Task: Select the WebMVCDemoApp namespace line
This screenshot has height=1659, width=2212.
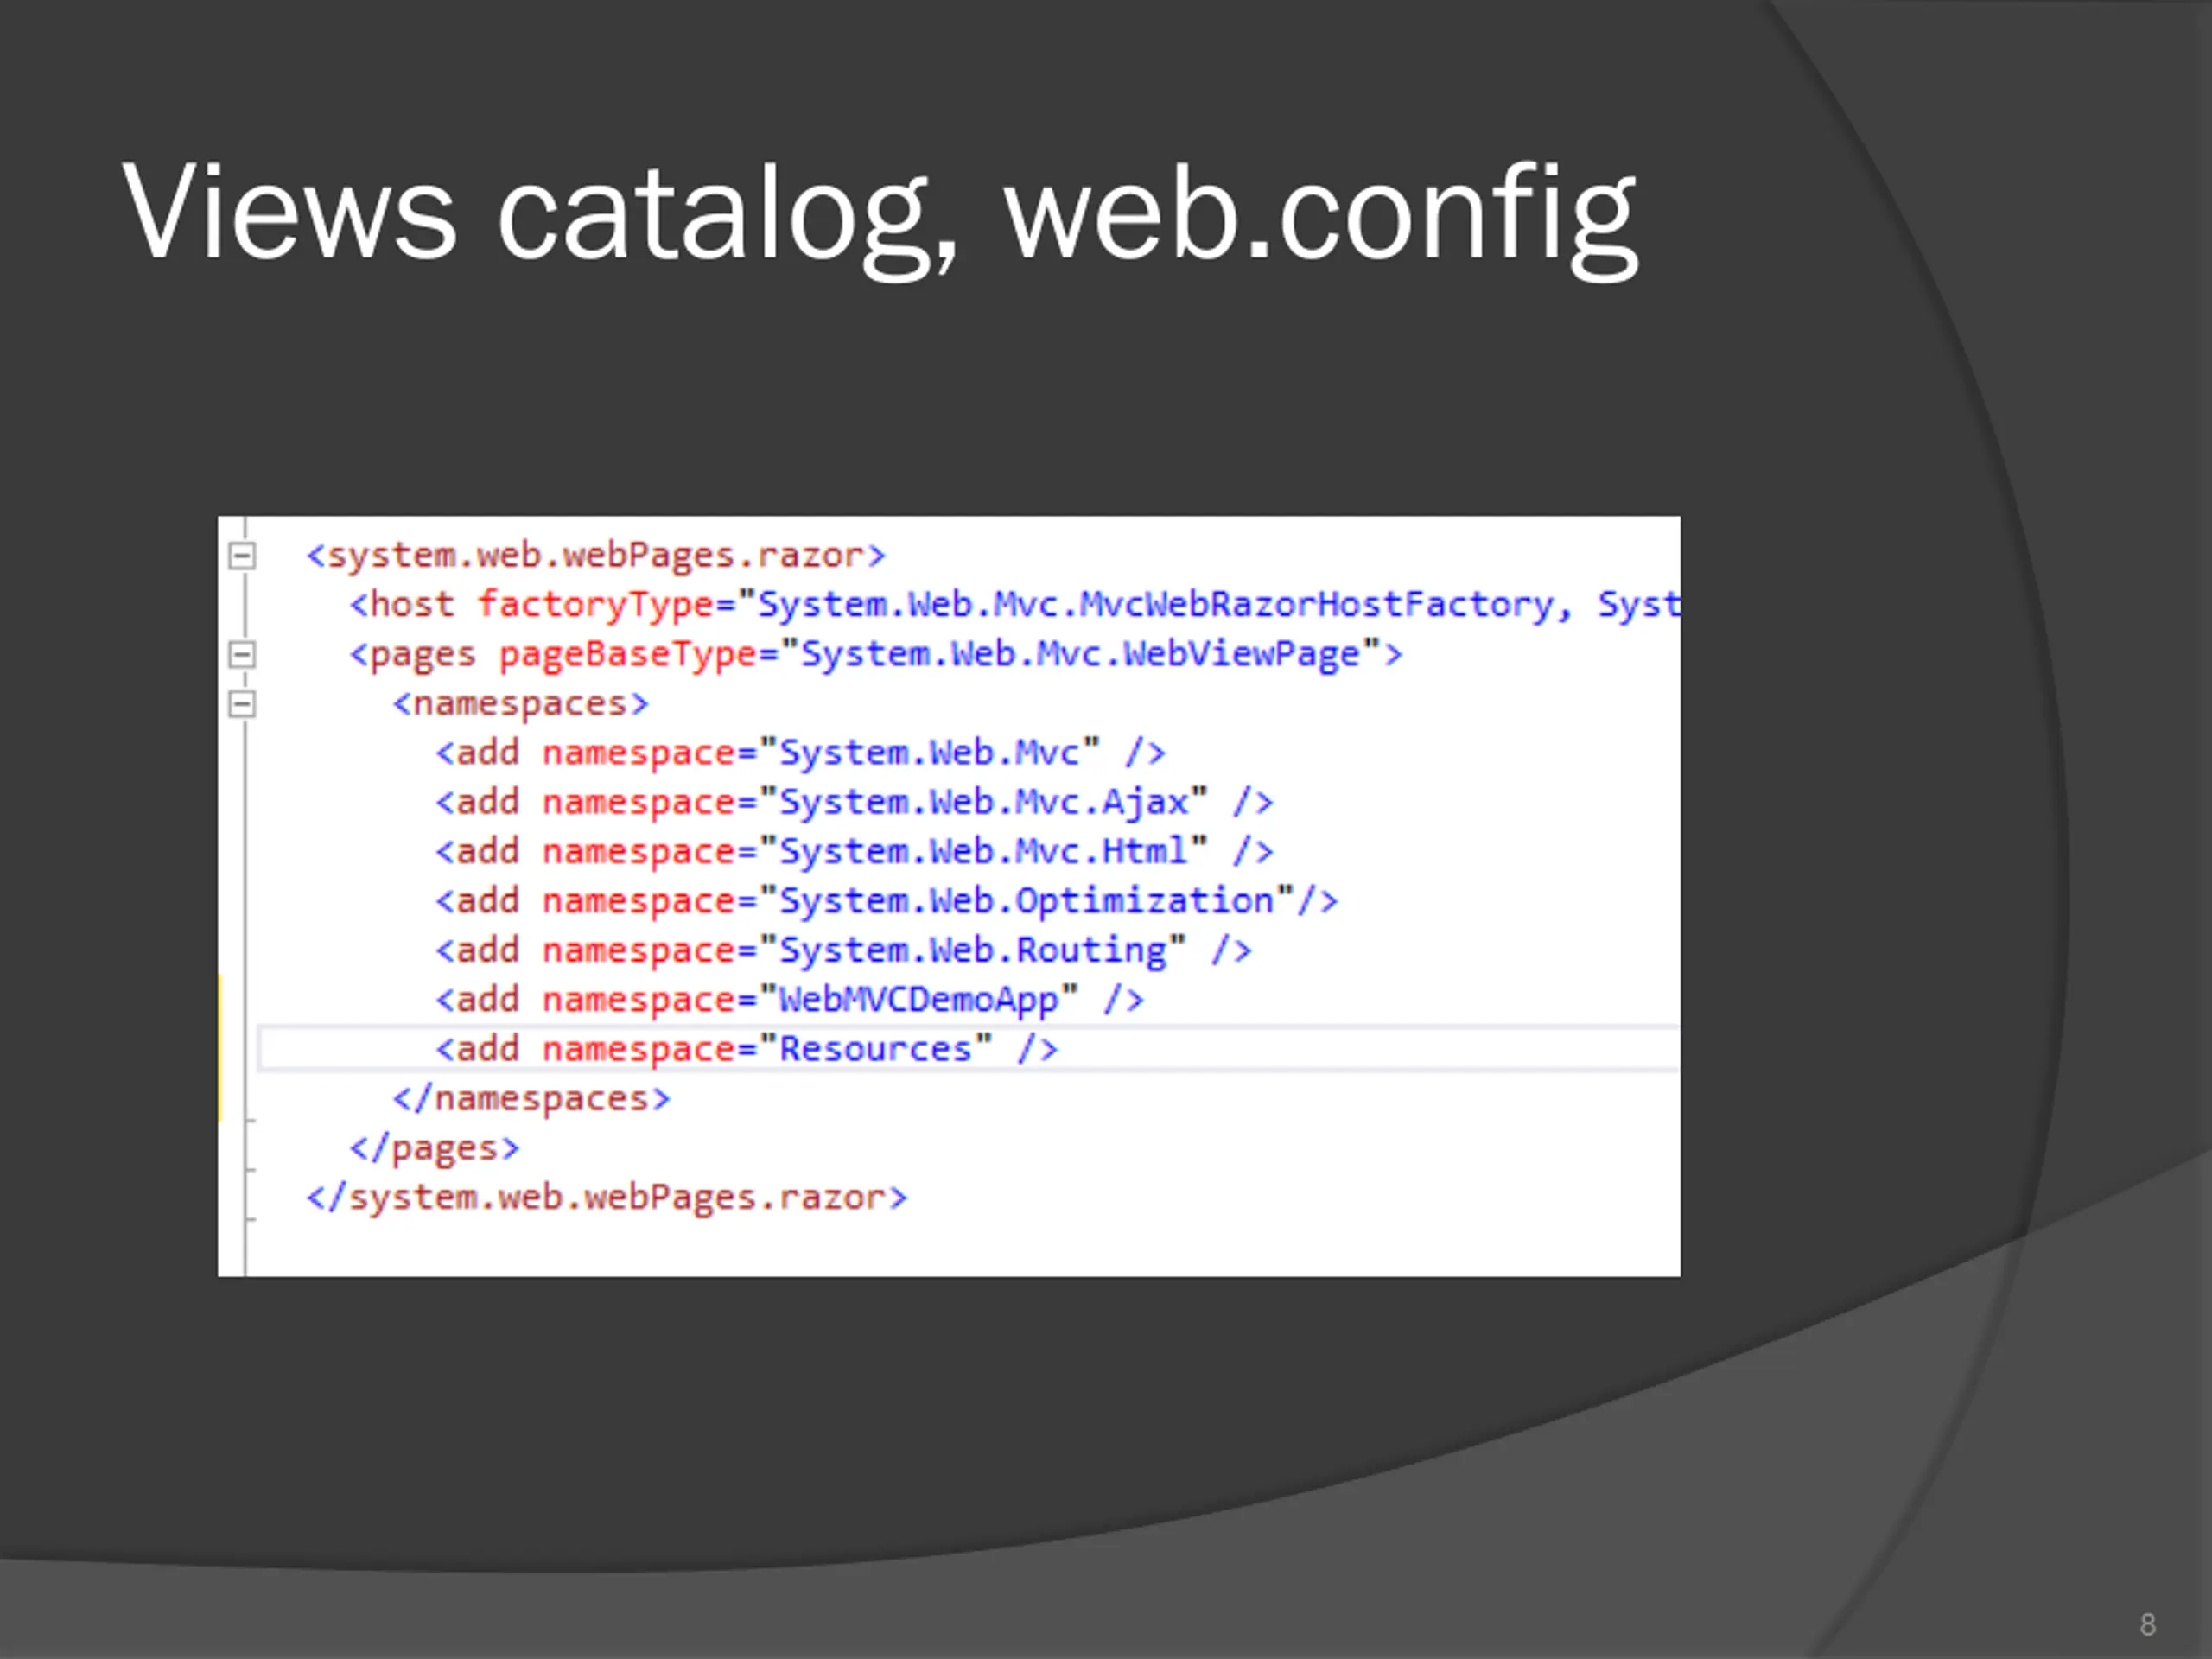Action: pos(789,1000)
